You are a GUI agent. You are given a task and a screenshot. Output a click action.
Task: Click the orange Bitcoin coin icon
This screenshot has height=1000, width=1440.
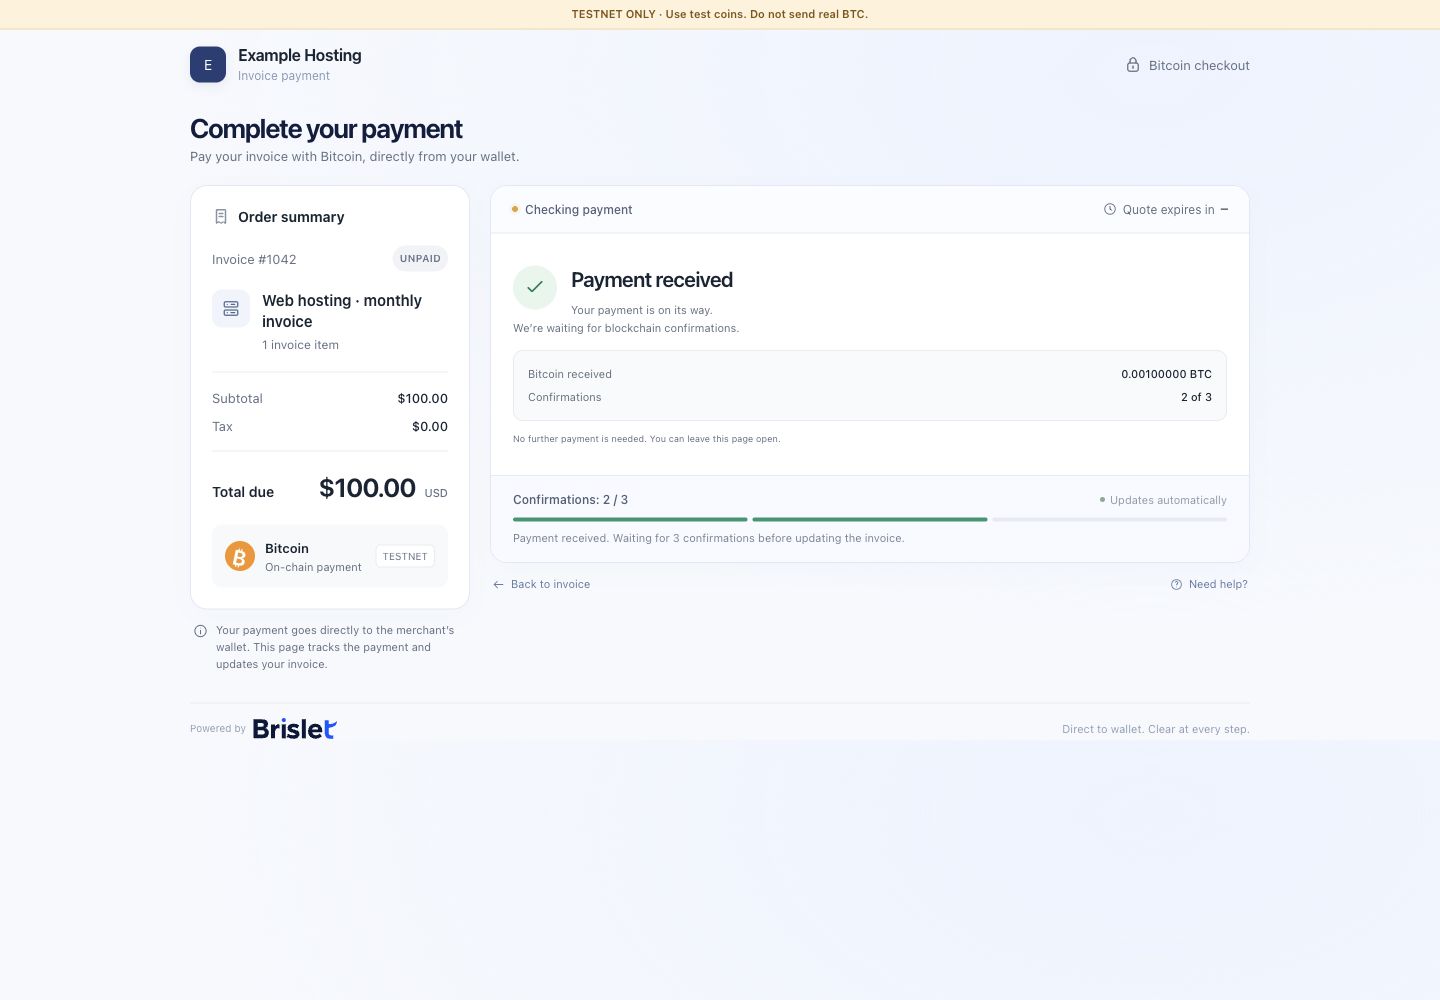click(240, 557)
